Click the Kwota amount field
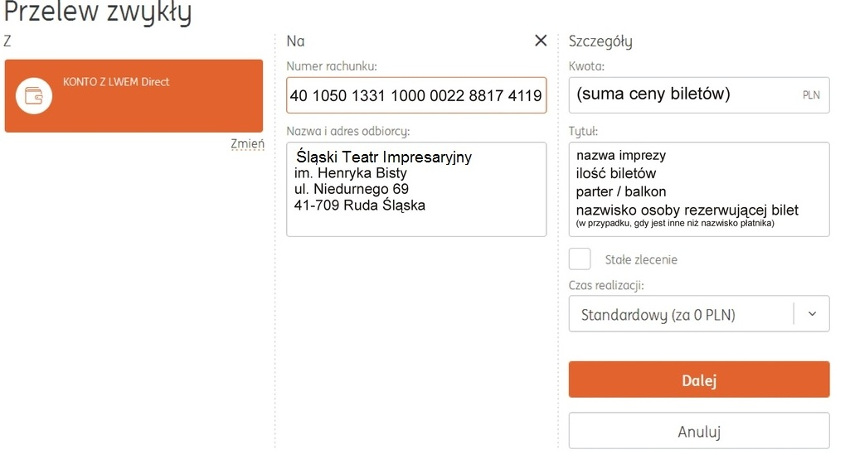 [699, 95]
